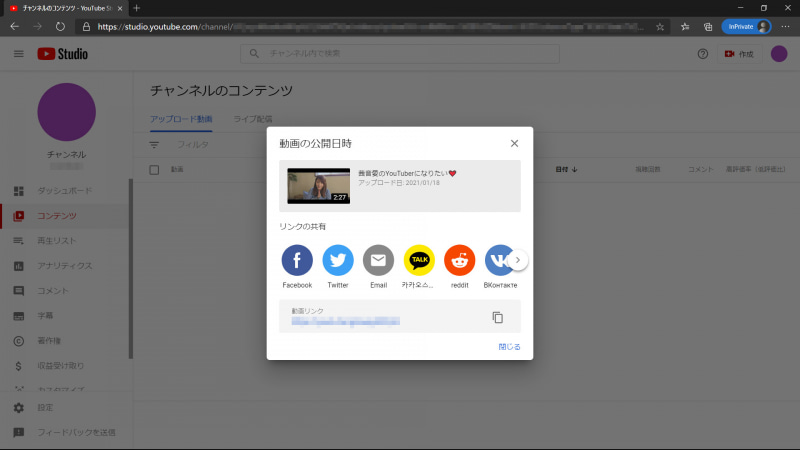The width and height of the screenshot is (800, 450).
Task: Show more sharing options with arrow
Action: pyautogui.click(x=518, y=260)
